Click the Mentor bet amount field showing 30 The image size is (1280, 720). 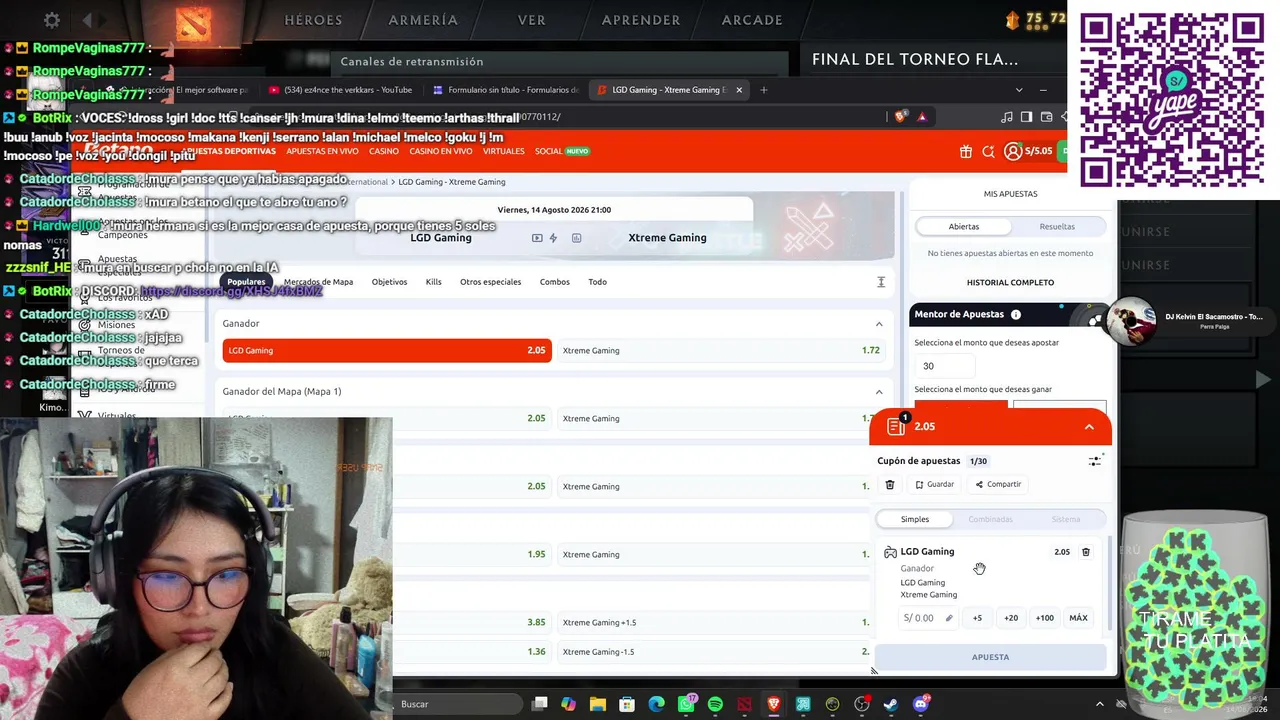coord(943,366)
